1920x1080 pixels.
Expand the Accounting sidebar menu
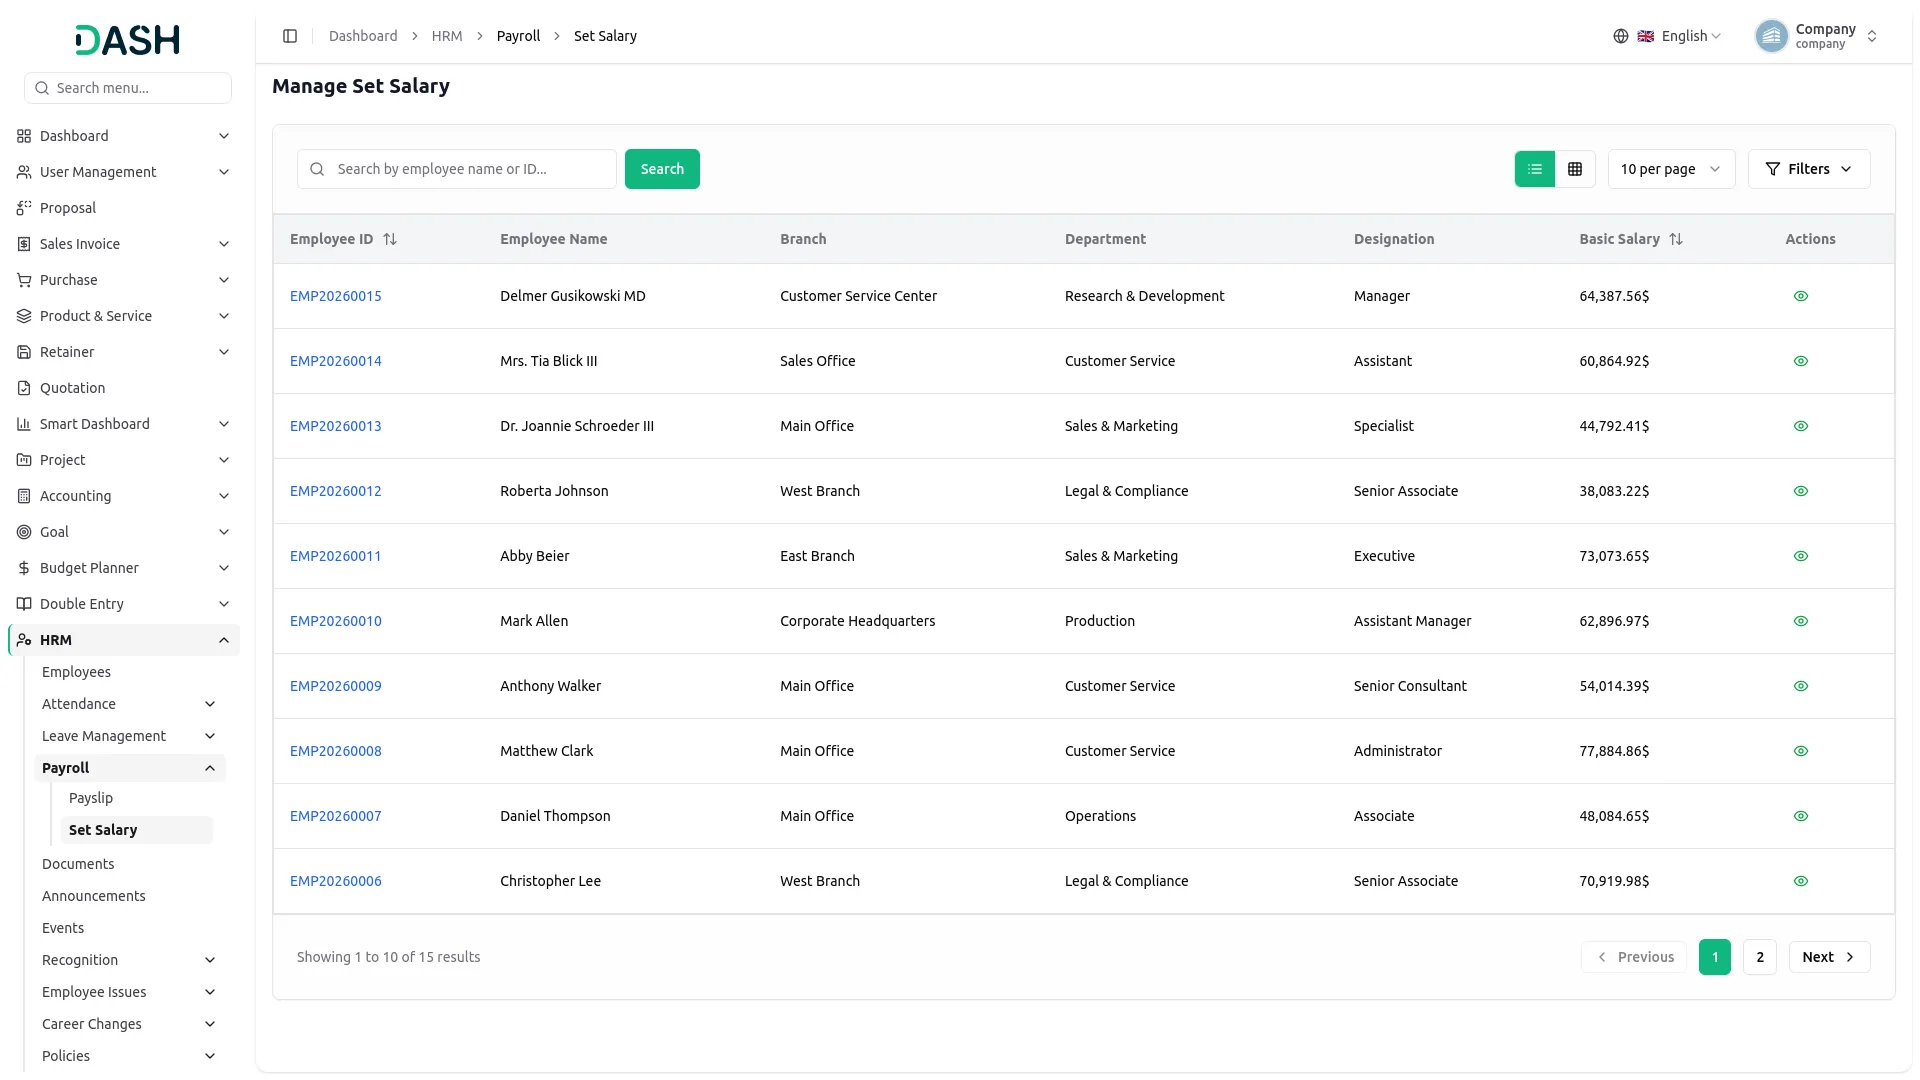click(124, 496)
